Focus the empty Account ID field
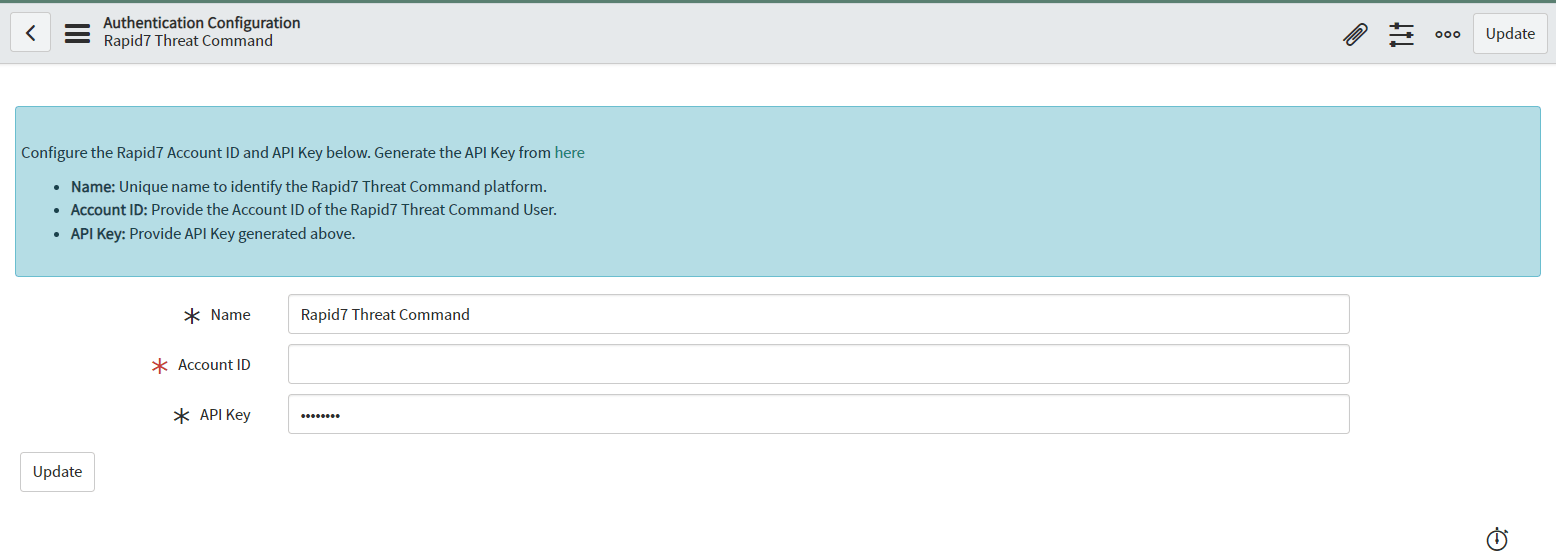Image resolution: width=1556 pixels, height=551 pixels. point(818,364)
